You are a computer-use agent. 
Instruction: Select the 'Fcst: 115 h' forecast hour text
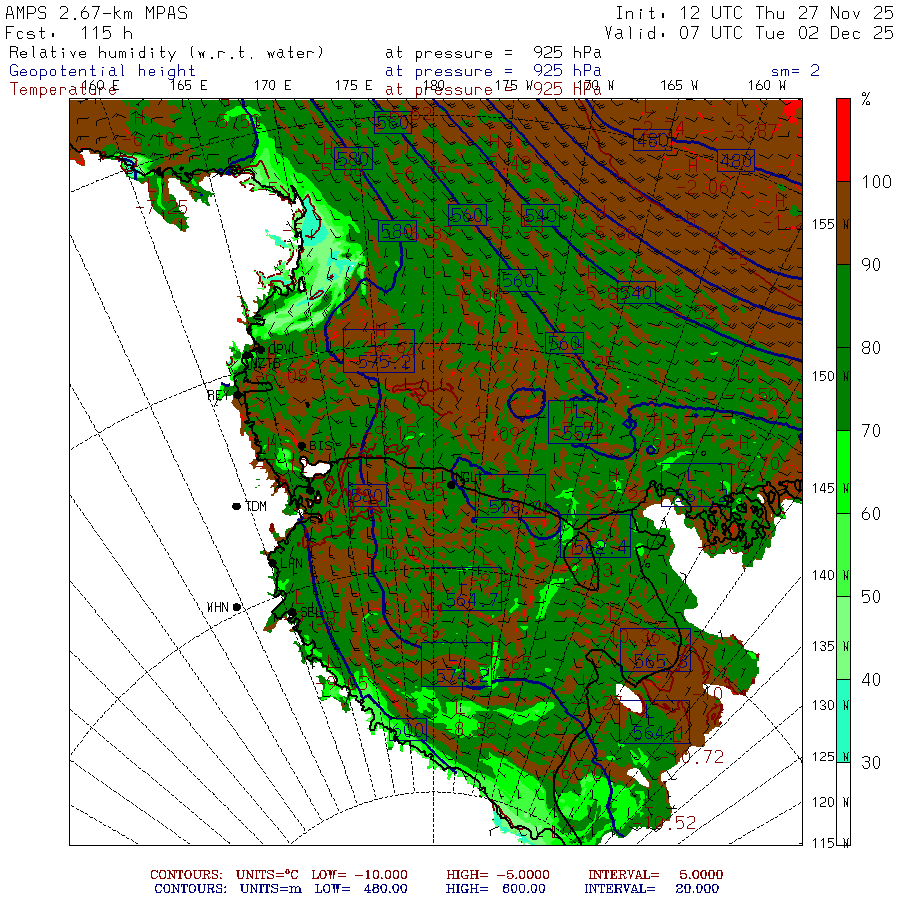pos(69,33)
